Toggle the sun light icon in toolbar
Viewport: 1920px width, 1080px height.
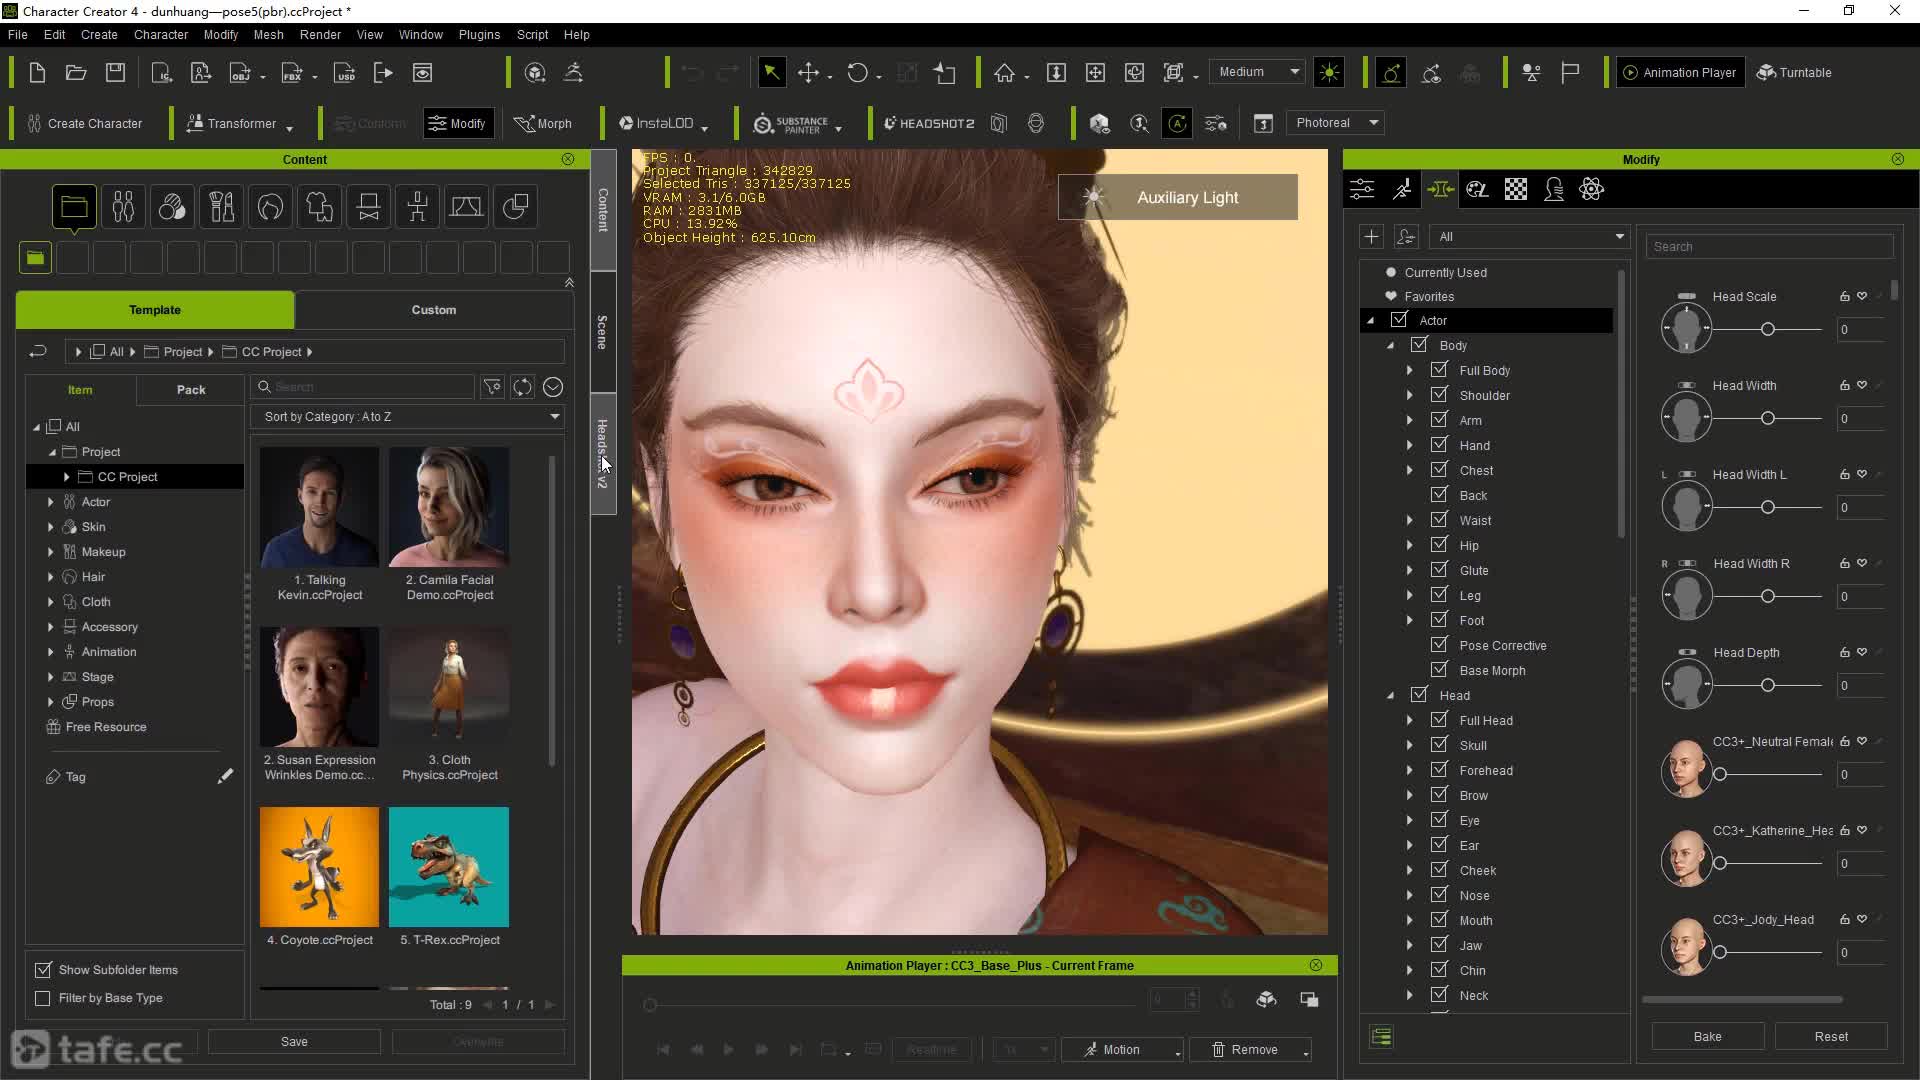click(1329, 72)
